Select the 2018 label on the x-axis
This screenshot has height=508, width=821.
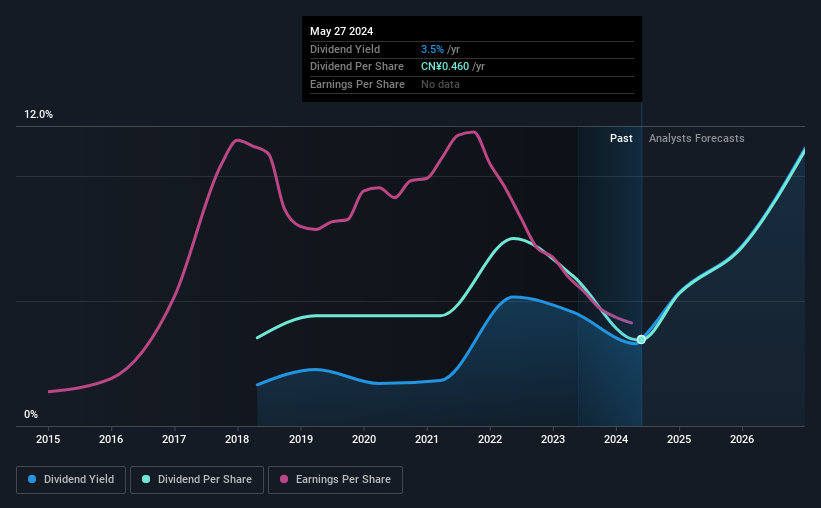coord(237,439)
